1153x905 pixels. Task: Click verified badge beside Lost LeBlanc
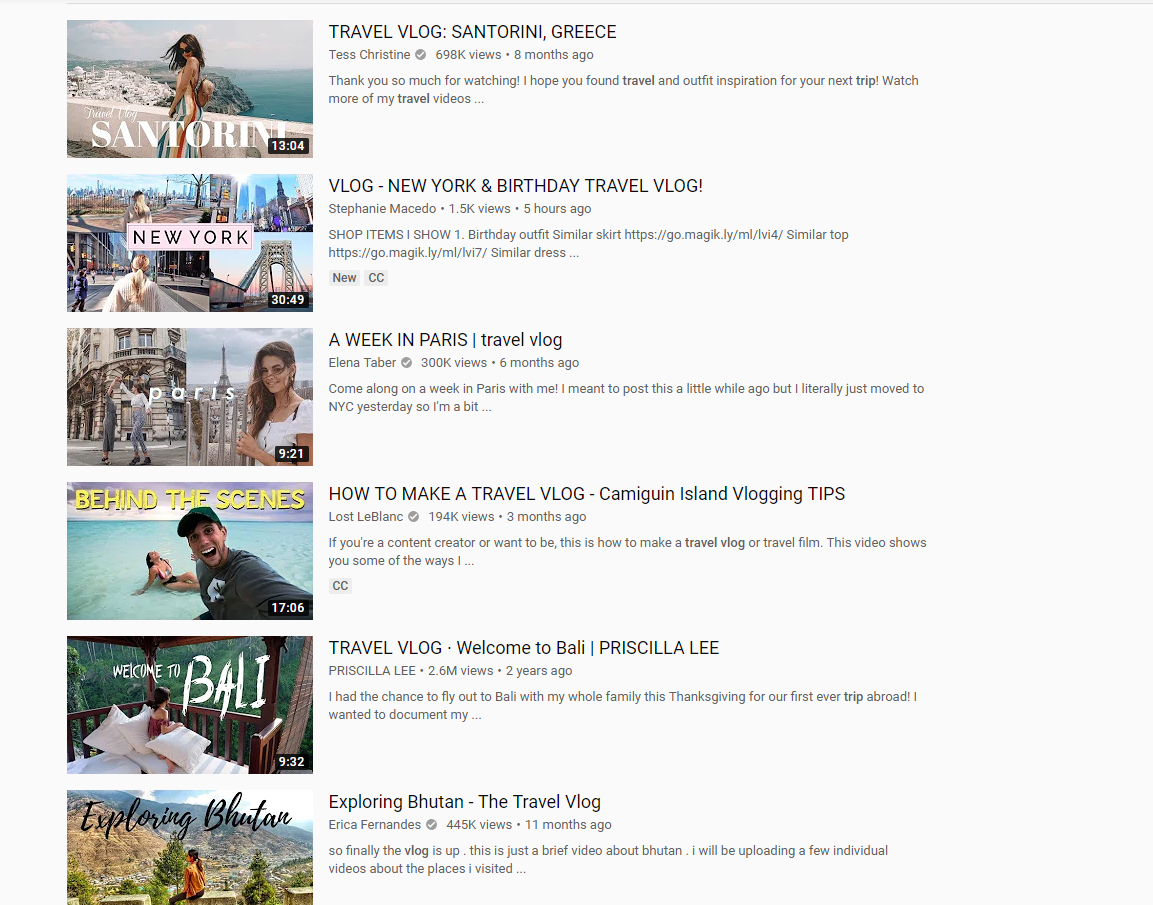point(414,517)
